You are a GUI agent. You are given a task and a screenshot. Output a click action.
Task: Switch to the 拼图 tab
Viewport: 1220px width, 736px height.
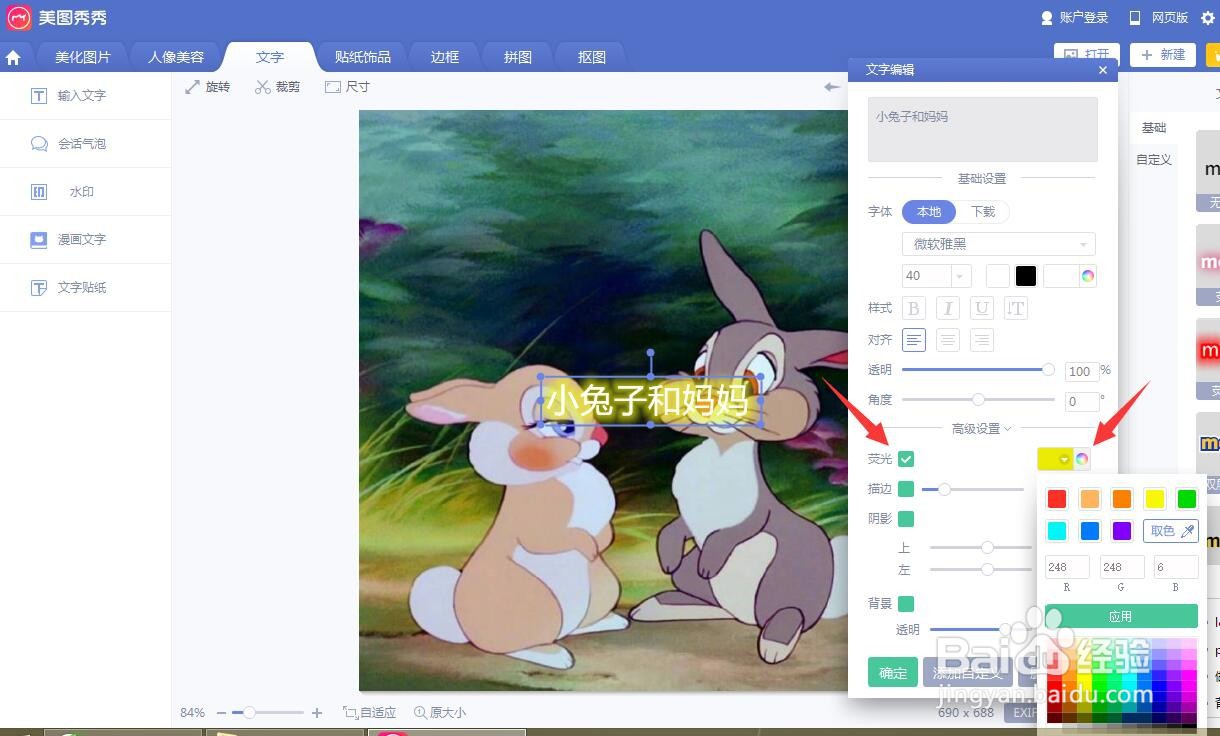518,57
